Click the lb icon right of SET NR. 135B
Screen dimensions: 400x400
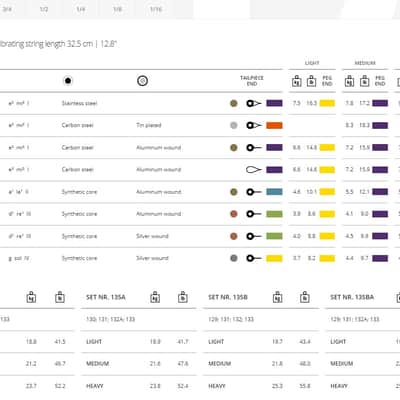click(305, 297)
